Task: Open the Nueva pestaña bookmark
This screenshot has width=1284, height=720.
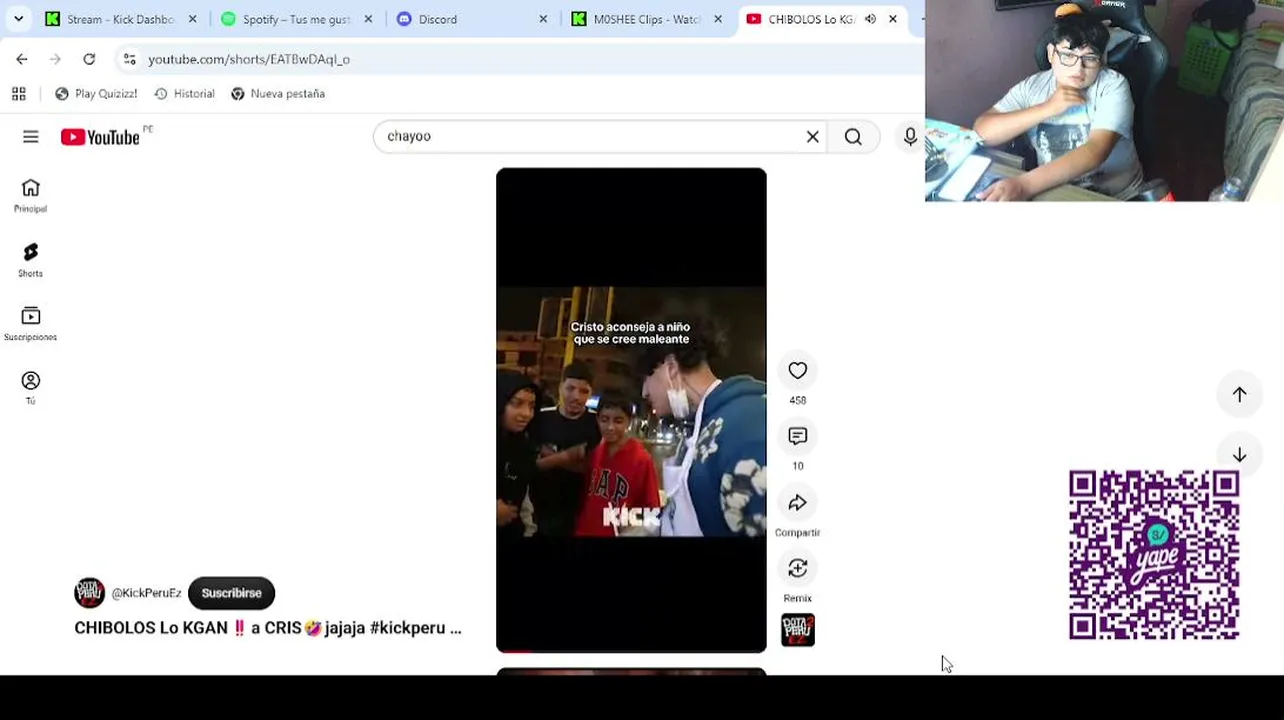Action: pos(278,94)
